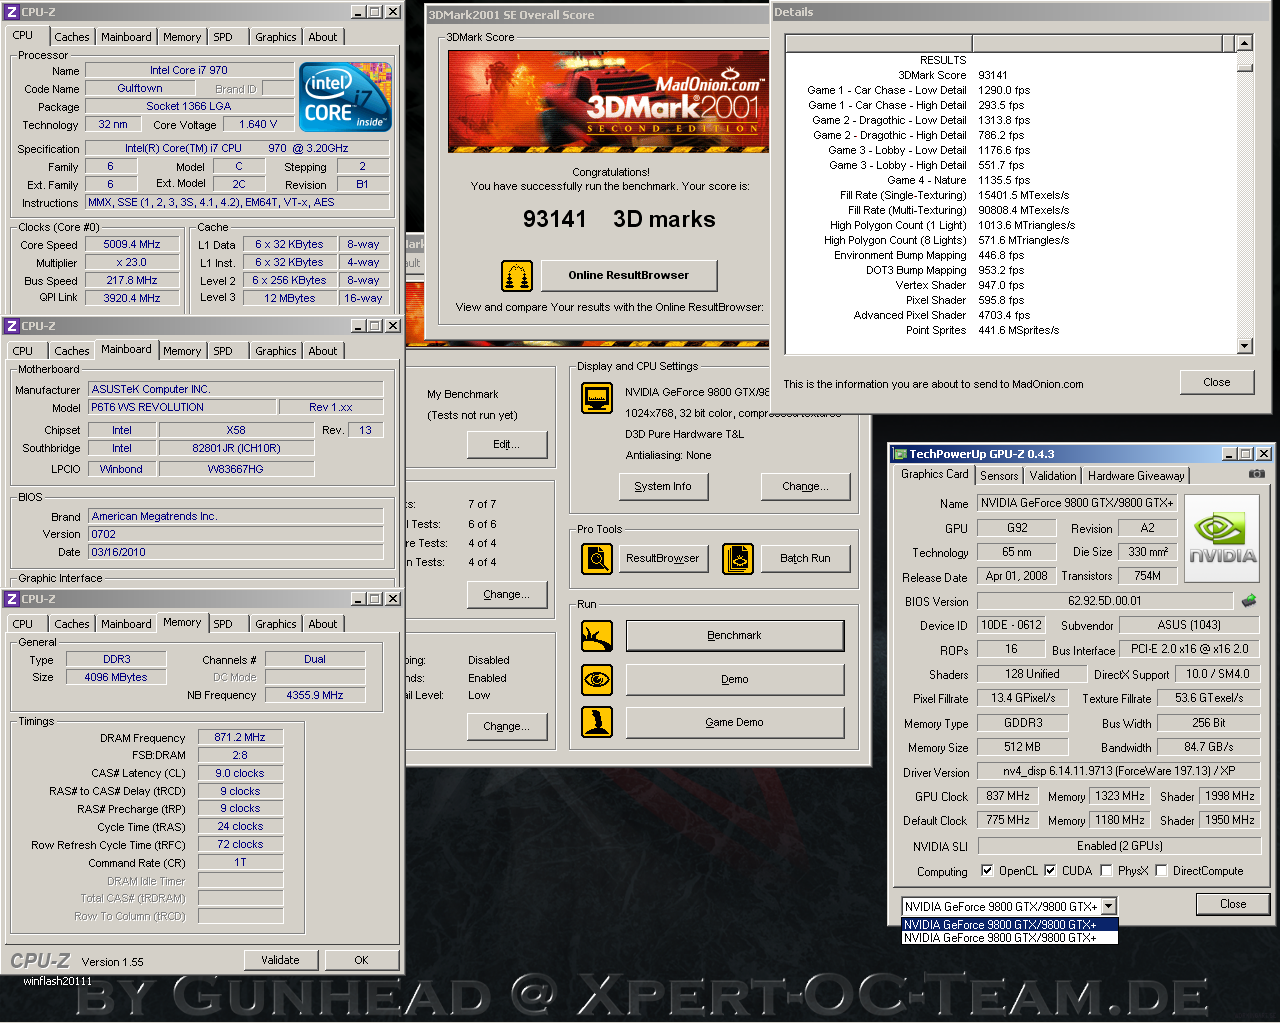This screenshot has height=1024, width=1280.
Task: Enable the PhysX checkbox in GPU-Z
Action: 1106,871
